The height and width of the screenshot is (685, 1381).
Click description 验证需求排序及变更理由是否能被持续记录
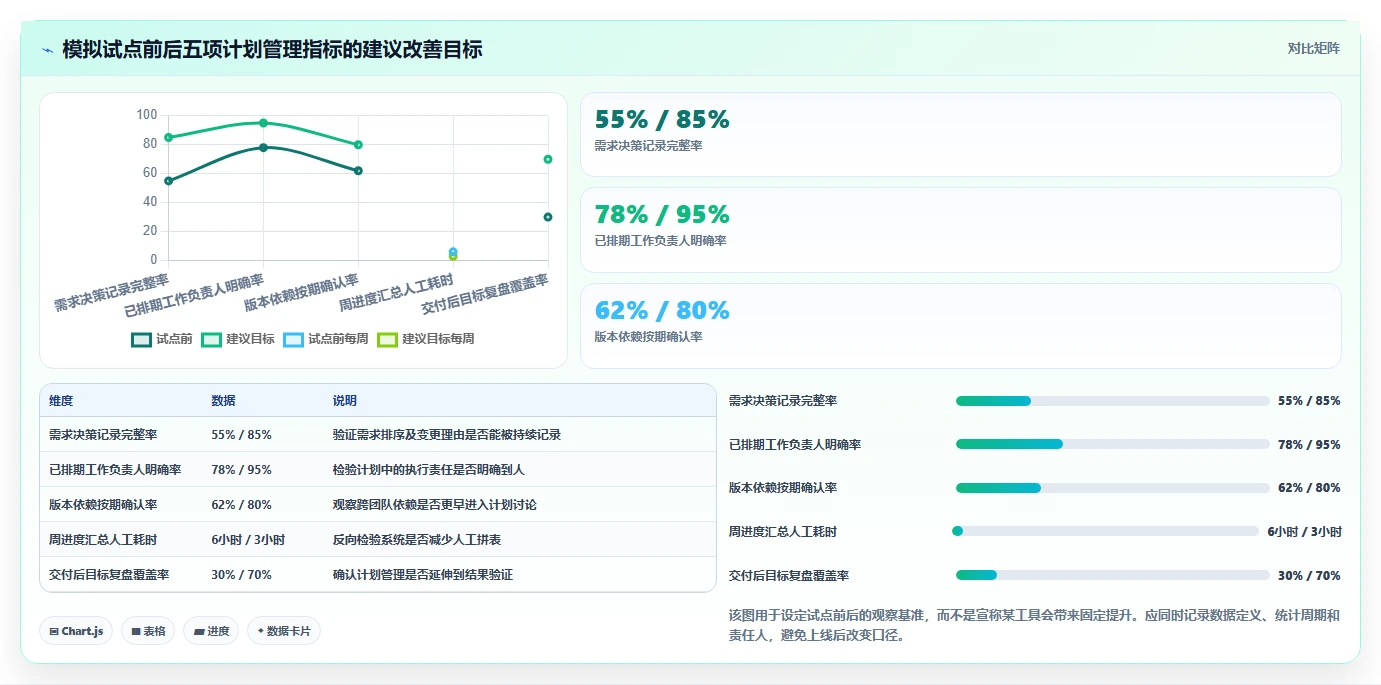tap(447, 435)
